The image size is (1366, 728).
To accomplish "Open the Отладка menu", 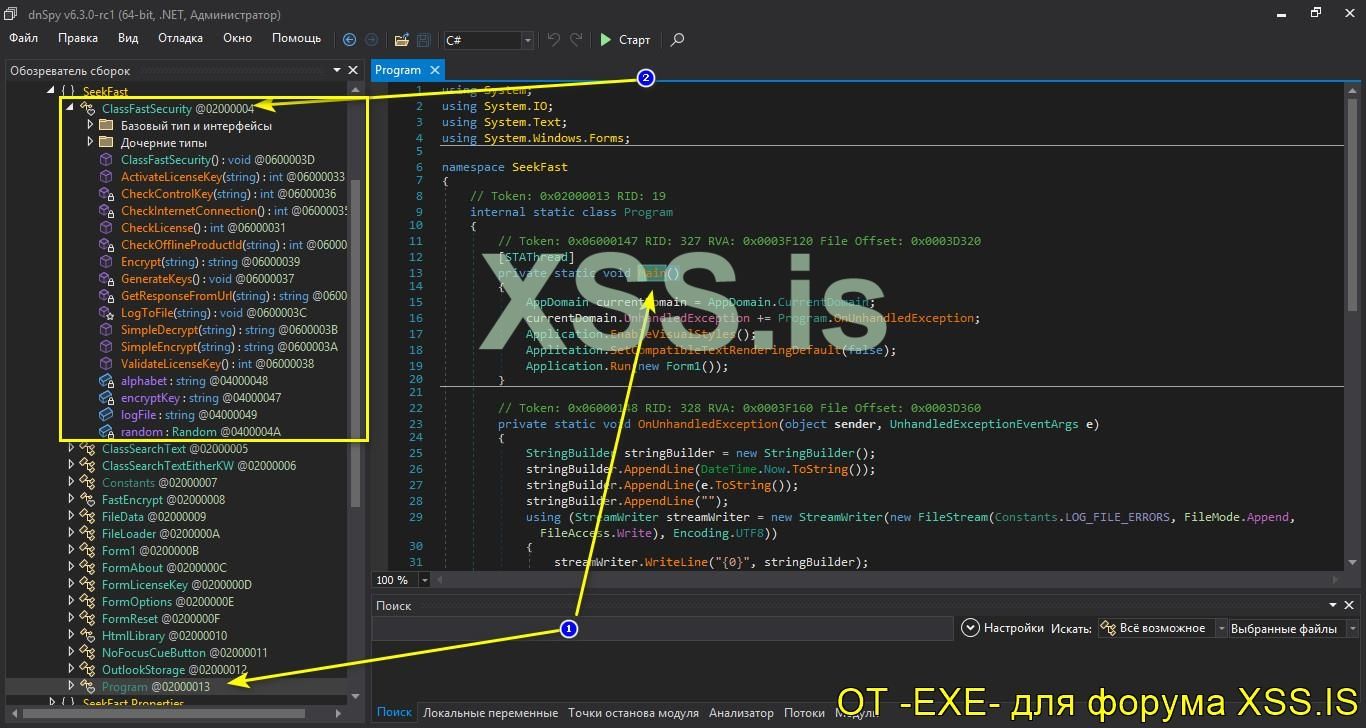I will [x=180, y=38].
